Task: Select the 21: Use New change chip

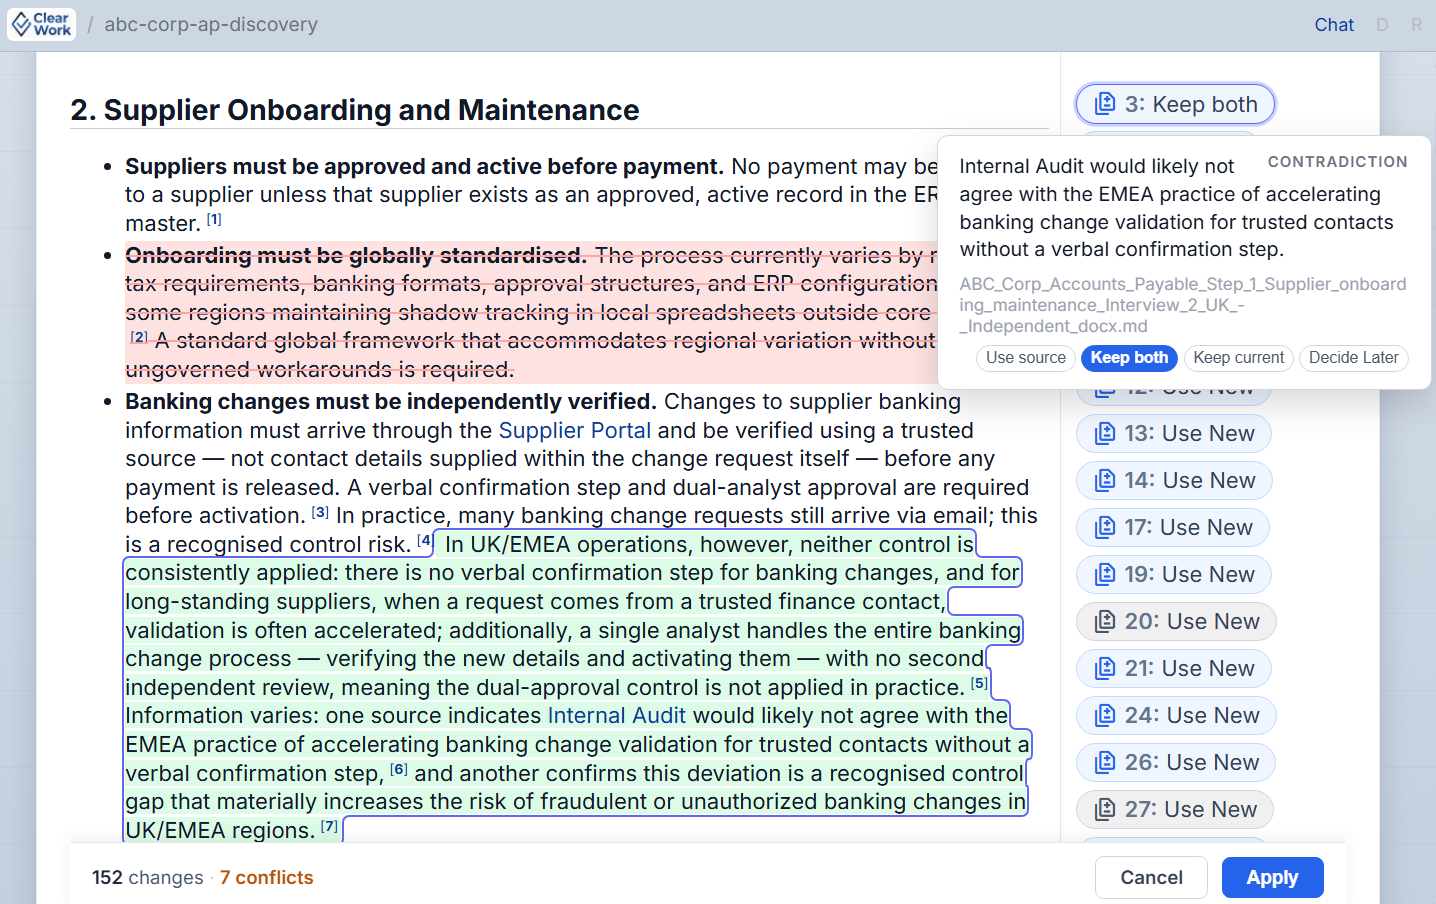Action: (x=1174, y=668)
